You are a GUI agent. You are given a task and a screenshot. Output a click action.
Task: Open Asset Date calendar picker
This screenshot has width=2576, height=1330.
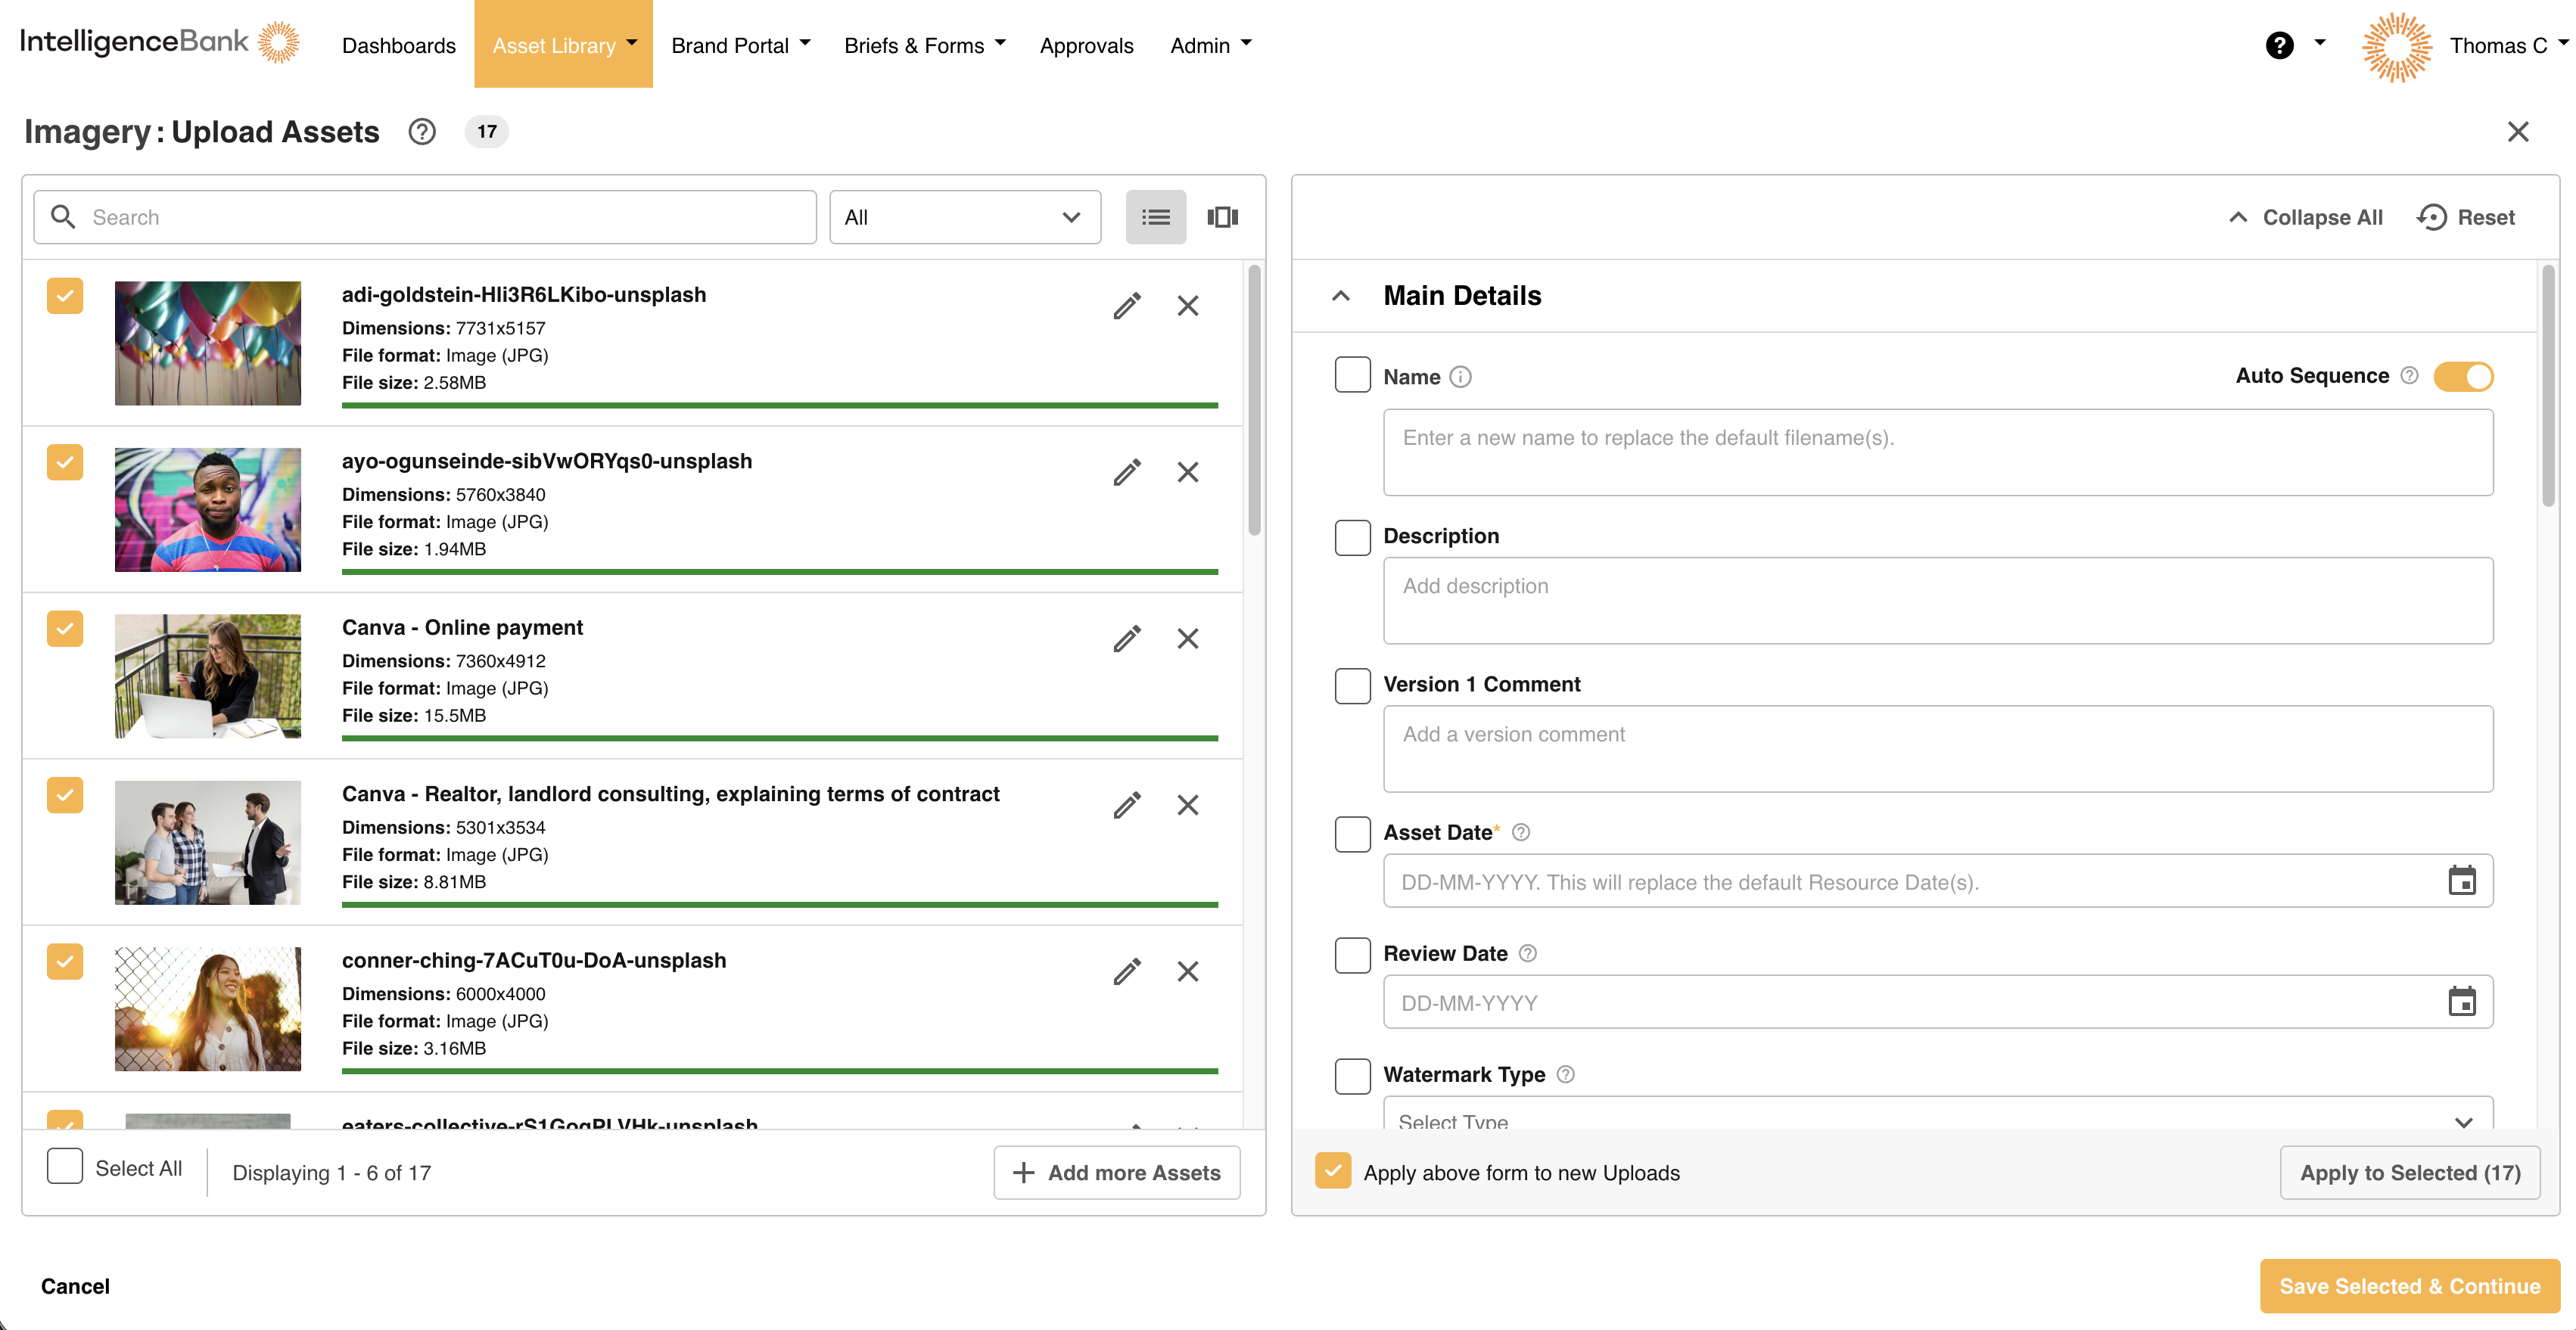point(2461,881)
